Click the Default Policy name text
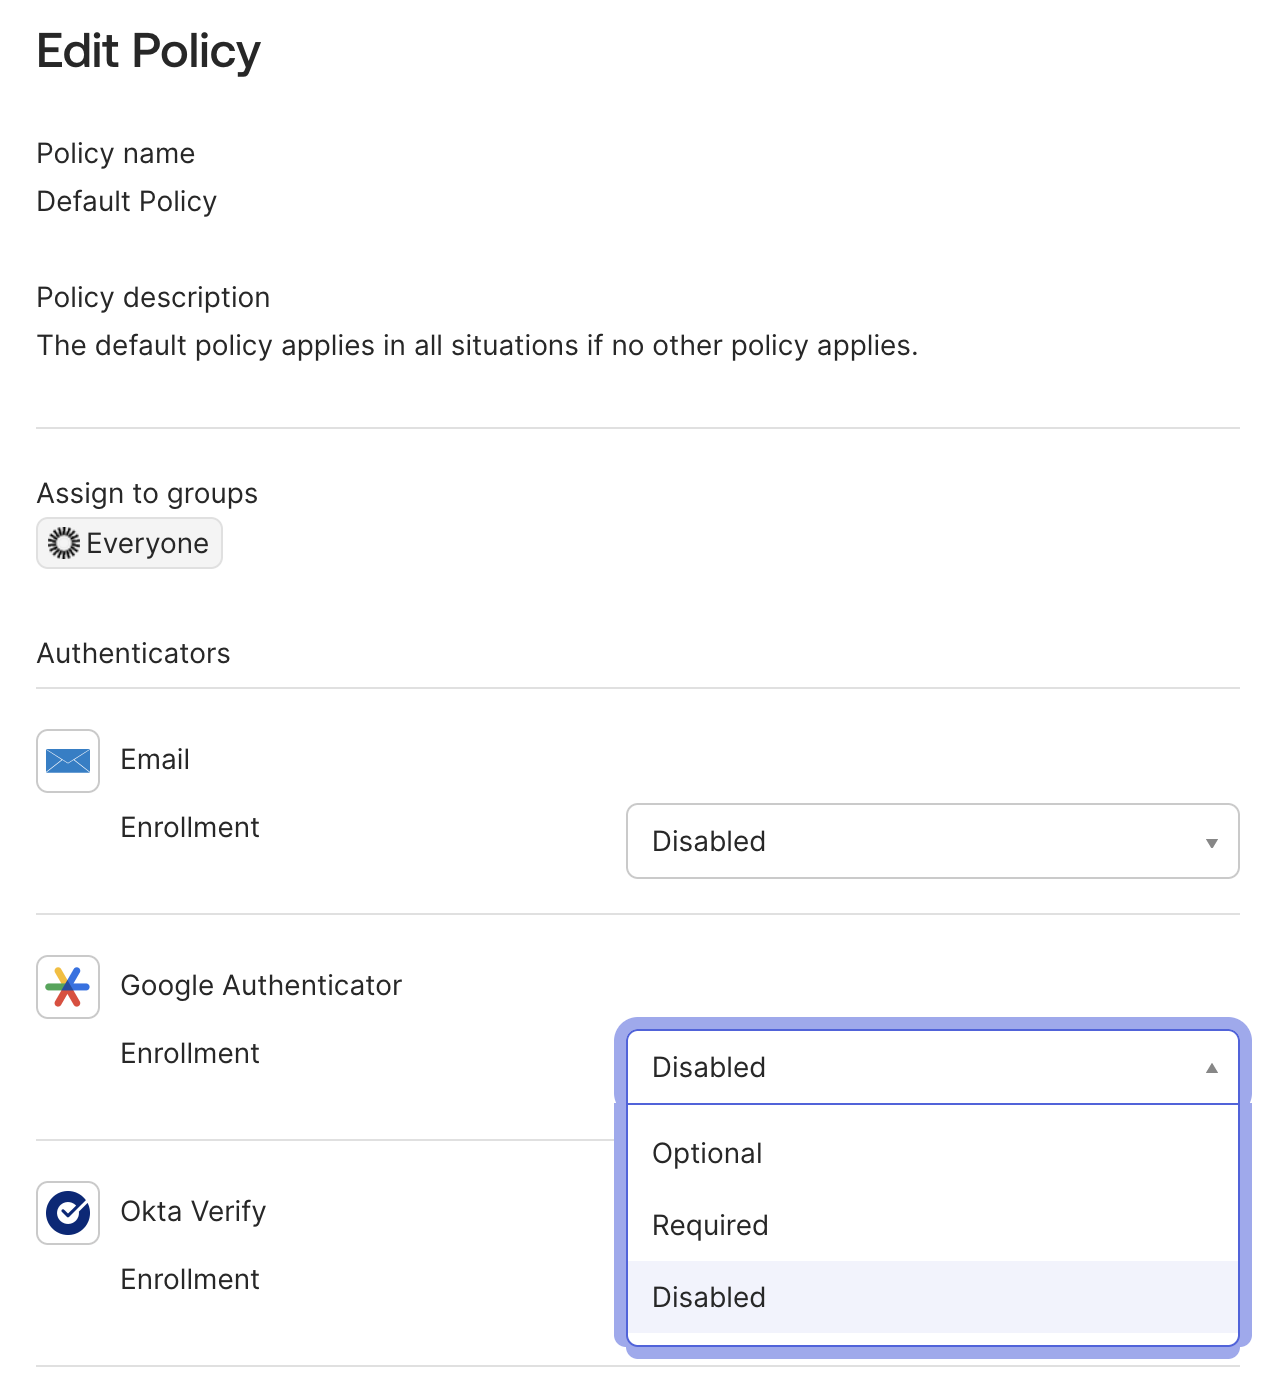Screen dimensions: 1280x1378 tap(126, 201)
